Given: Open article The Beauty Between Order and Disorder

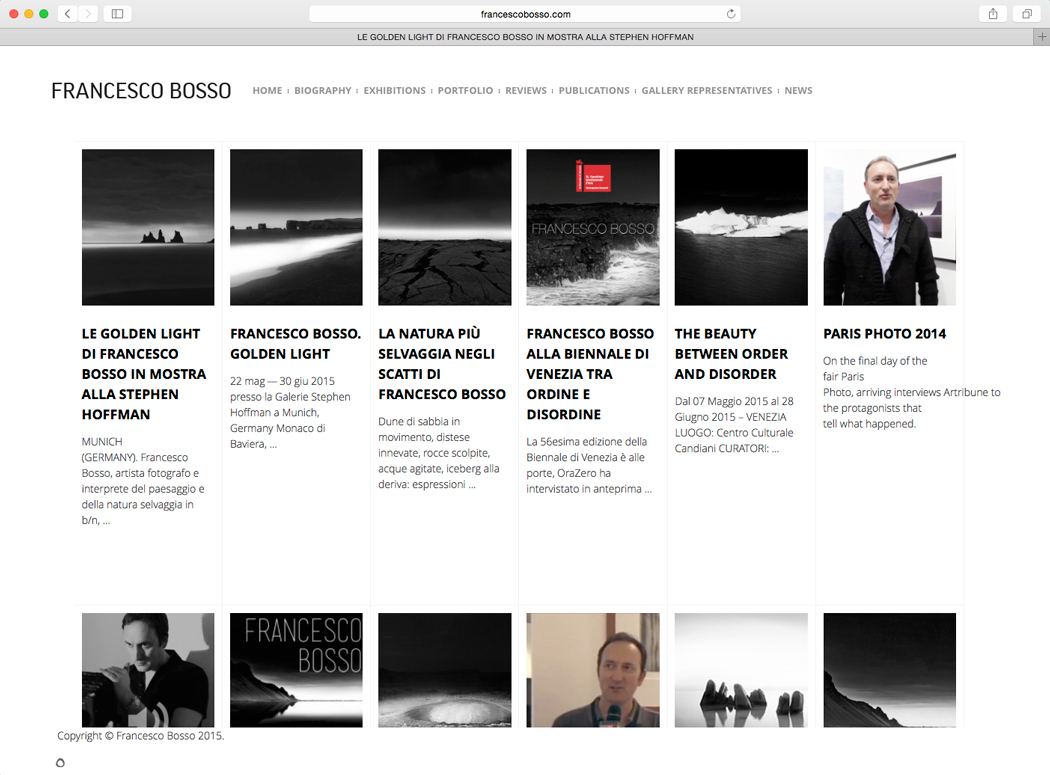Looking at the screenshot, I should (731, 354).
